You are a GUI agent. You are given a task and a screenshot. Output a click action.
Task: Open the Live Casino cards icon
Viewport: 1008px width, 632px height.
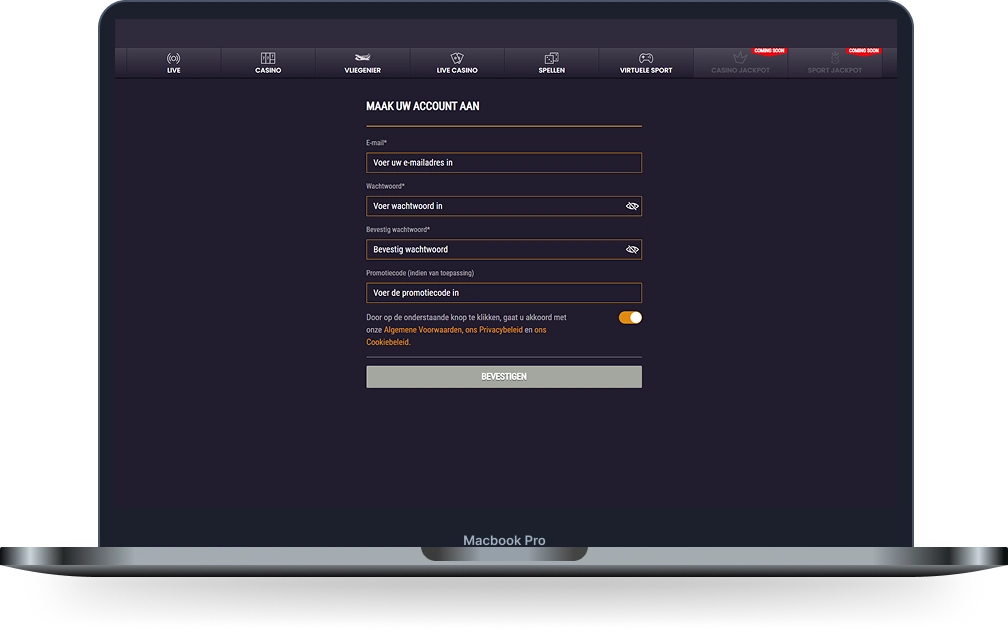(457, 58)
